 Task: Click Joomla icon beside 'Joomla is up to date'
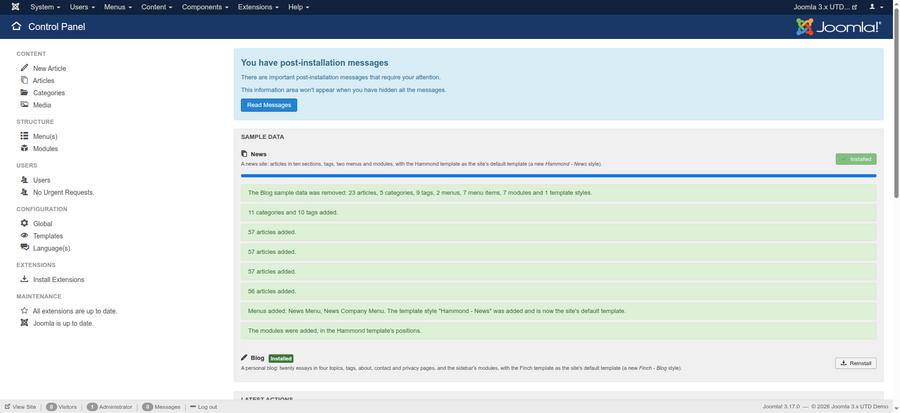coord(24,322)
